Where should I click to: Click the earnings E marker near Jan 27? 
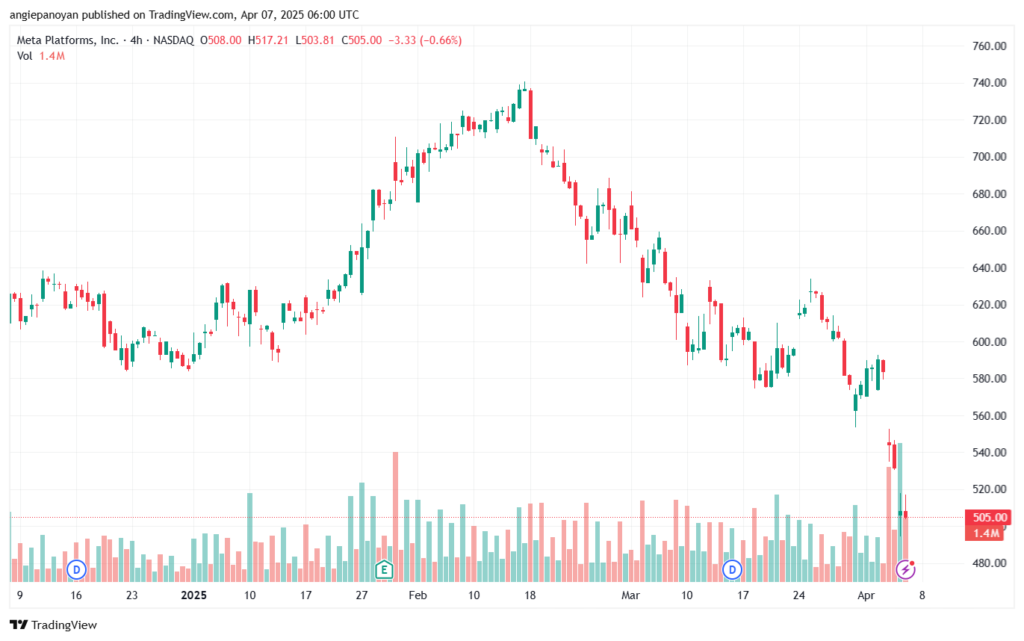click(384, 570)
